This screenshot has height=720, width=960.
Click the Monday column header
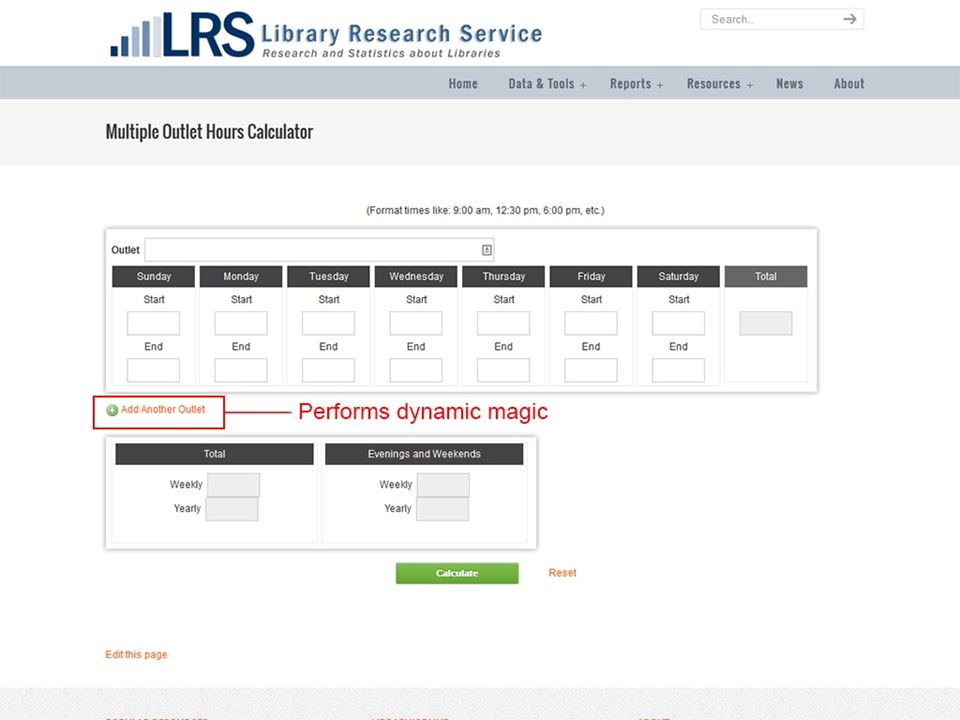[241, 276]
